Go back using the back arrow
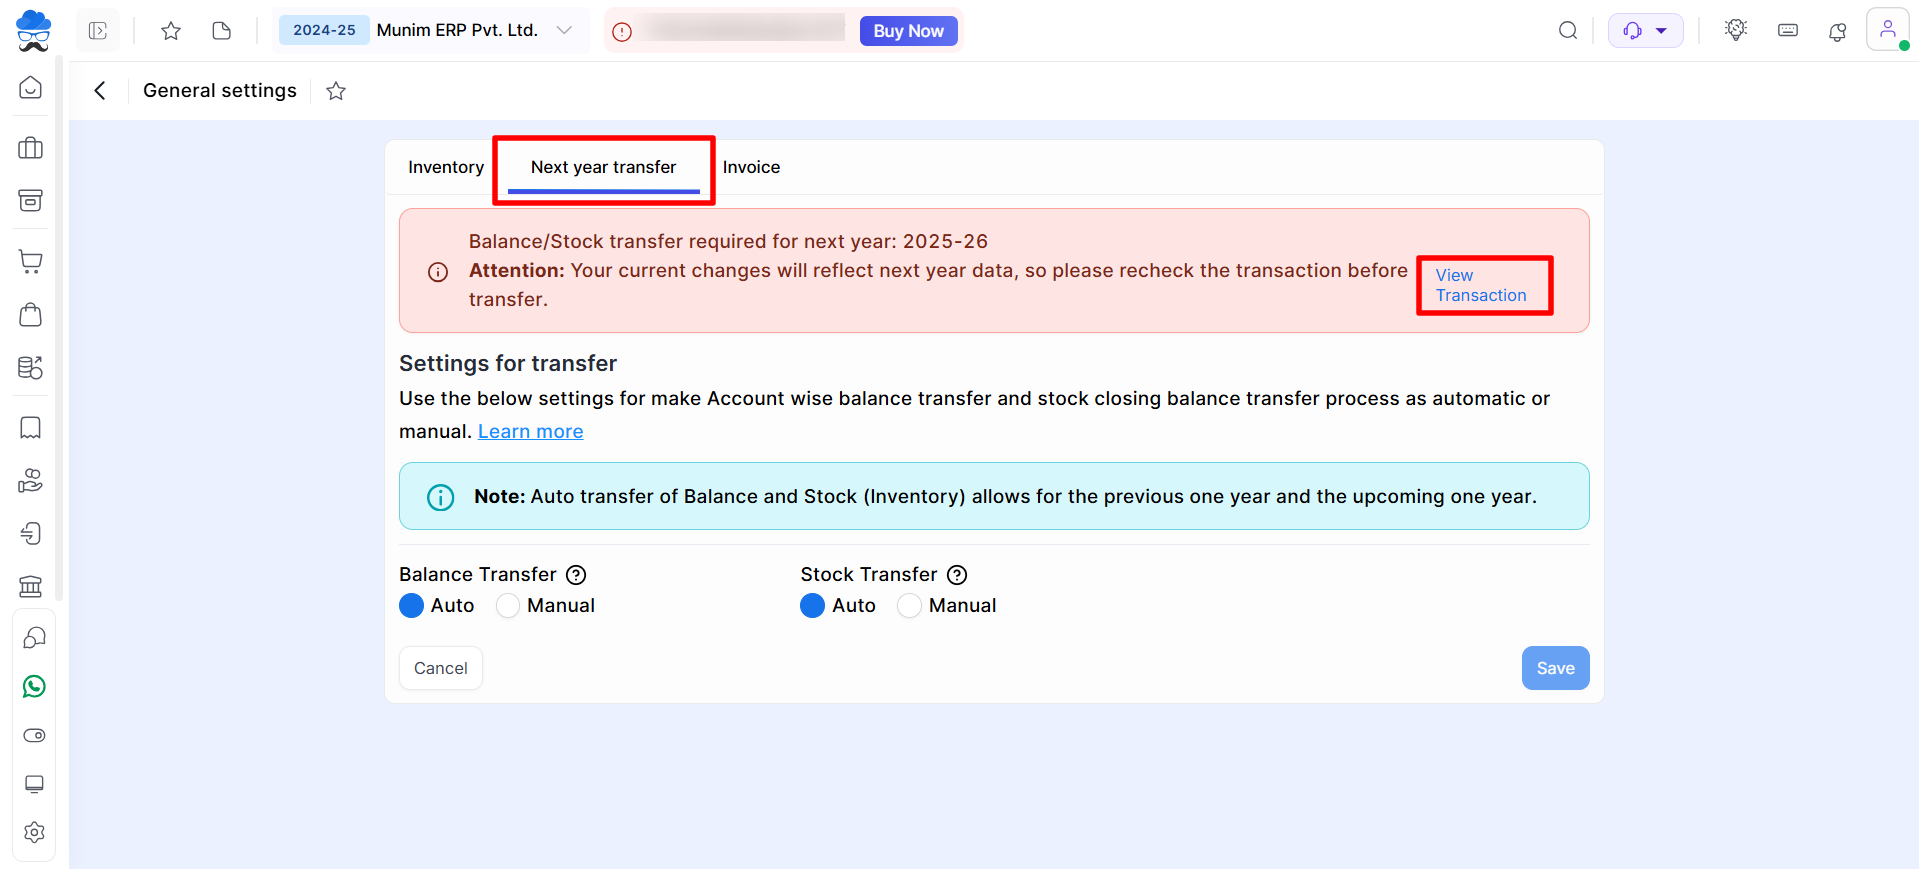 tap(100, 91)
